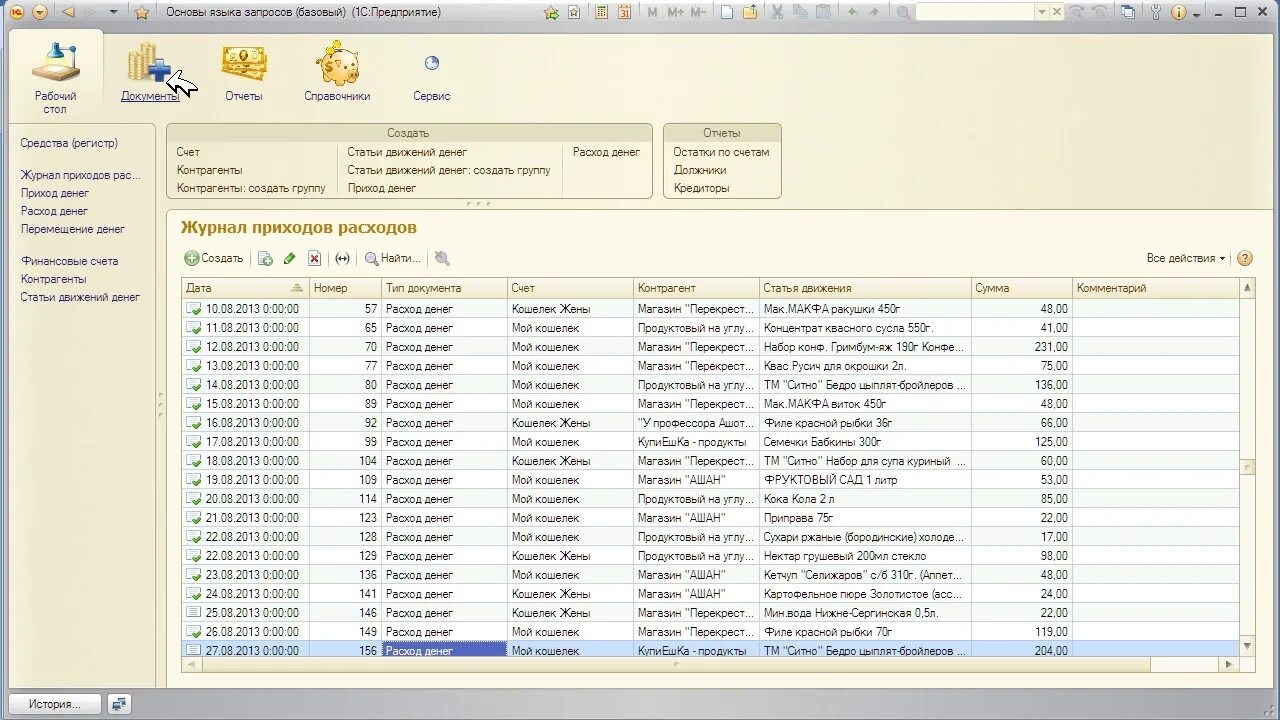Click the Комментарий column header
1280x720 pixels.
click(1155, 288)
